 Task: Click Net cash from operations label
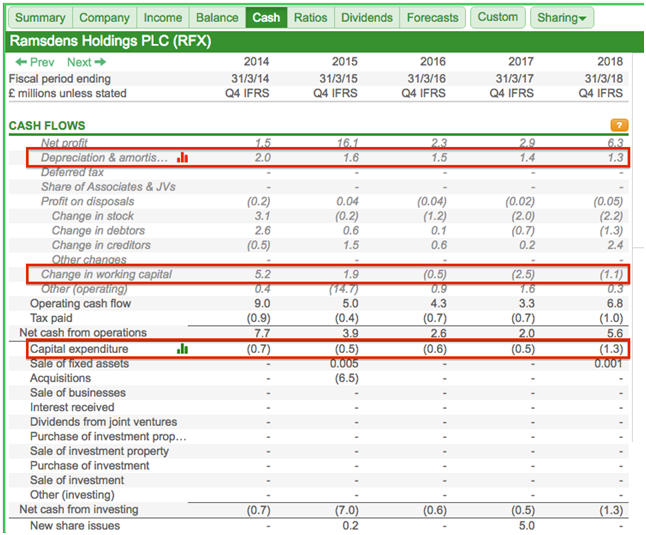[x=83, y=332]
